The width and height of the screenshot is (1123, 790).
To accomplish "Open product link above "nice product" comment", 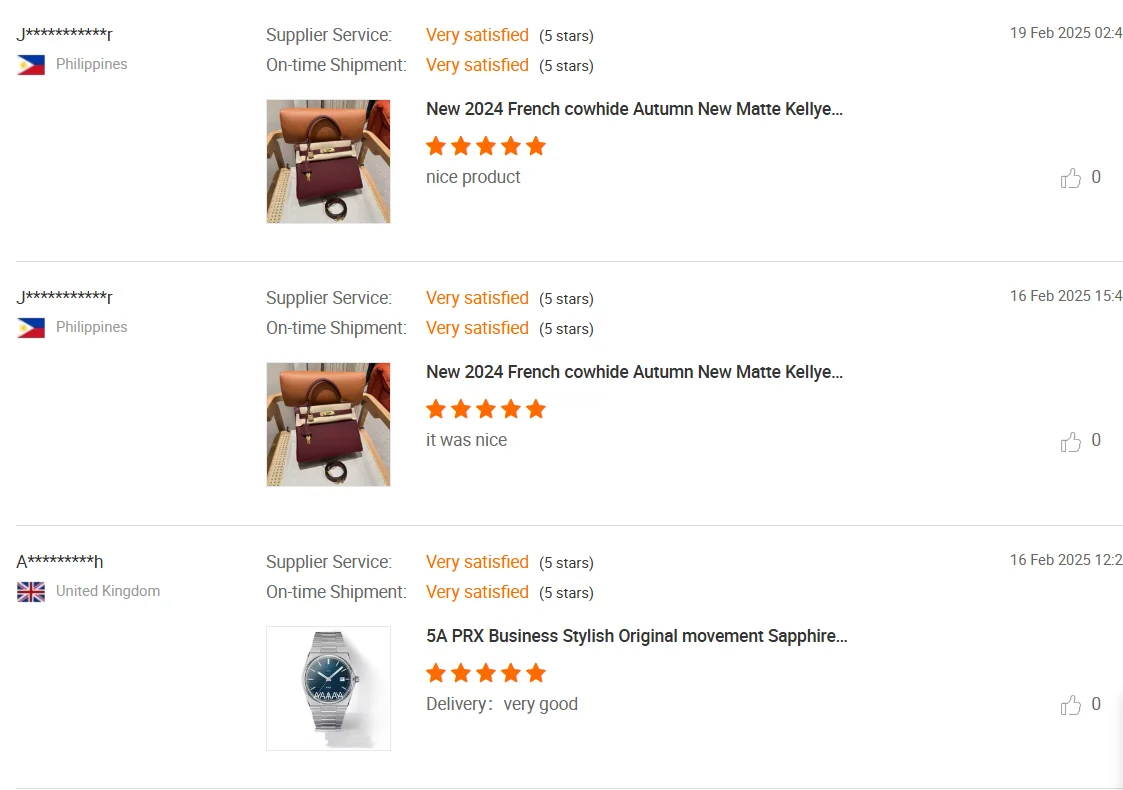I will click(634, 109).
